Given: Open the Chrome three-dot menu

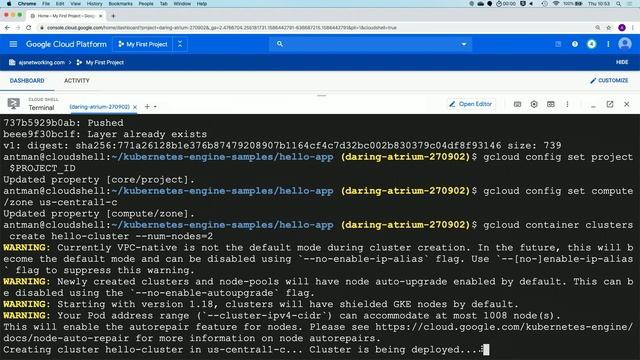Looking at the screenshot, I should (633, 27).
